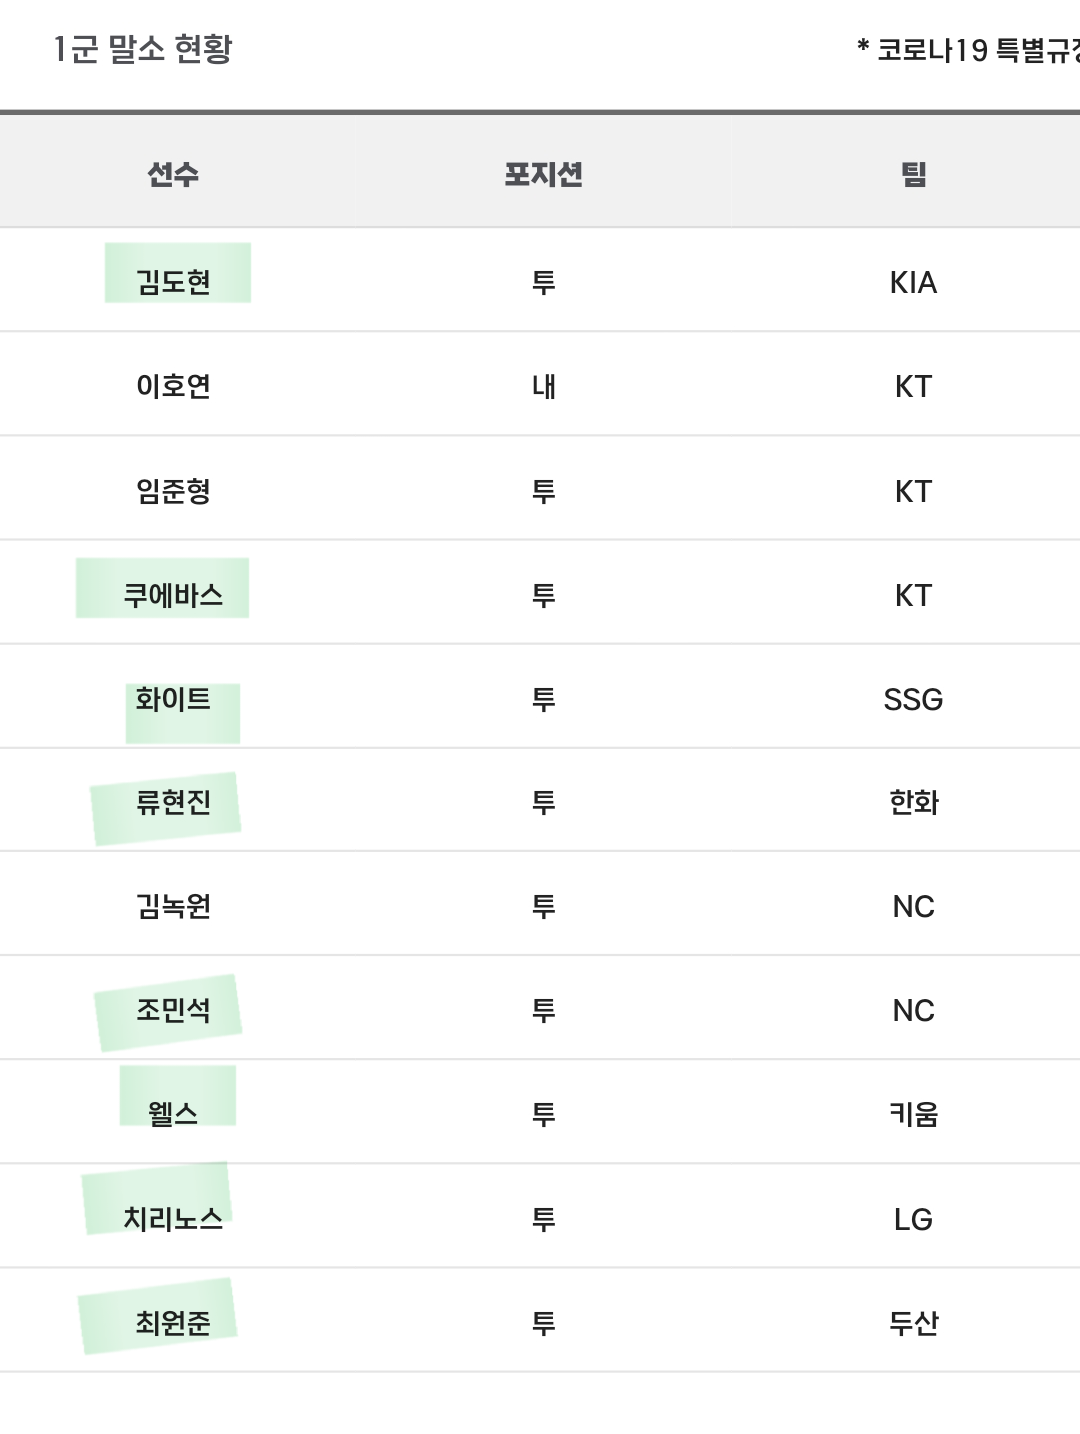This screenshot has width=1080, height=1434.
Task: Click the SSG team cell
Action: click(x=913, y=699)
